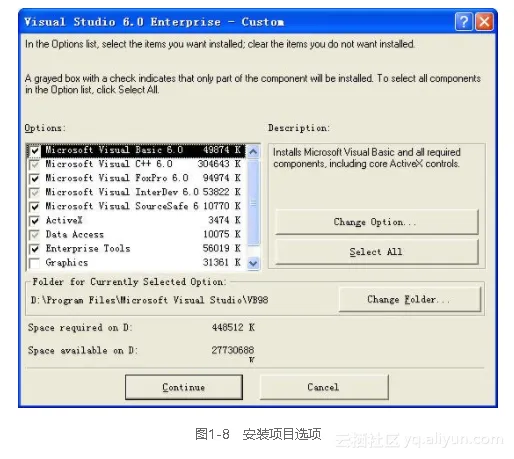Image resolution: width=514 pixels, height=459 pixels.
Task: Select the Microsoft Visual SourceSafe row
Action: tap(137, 206)
